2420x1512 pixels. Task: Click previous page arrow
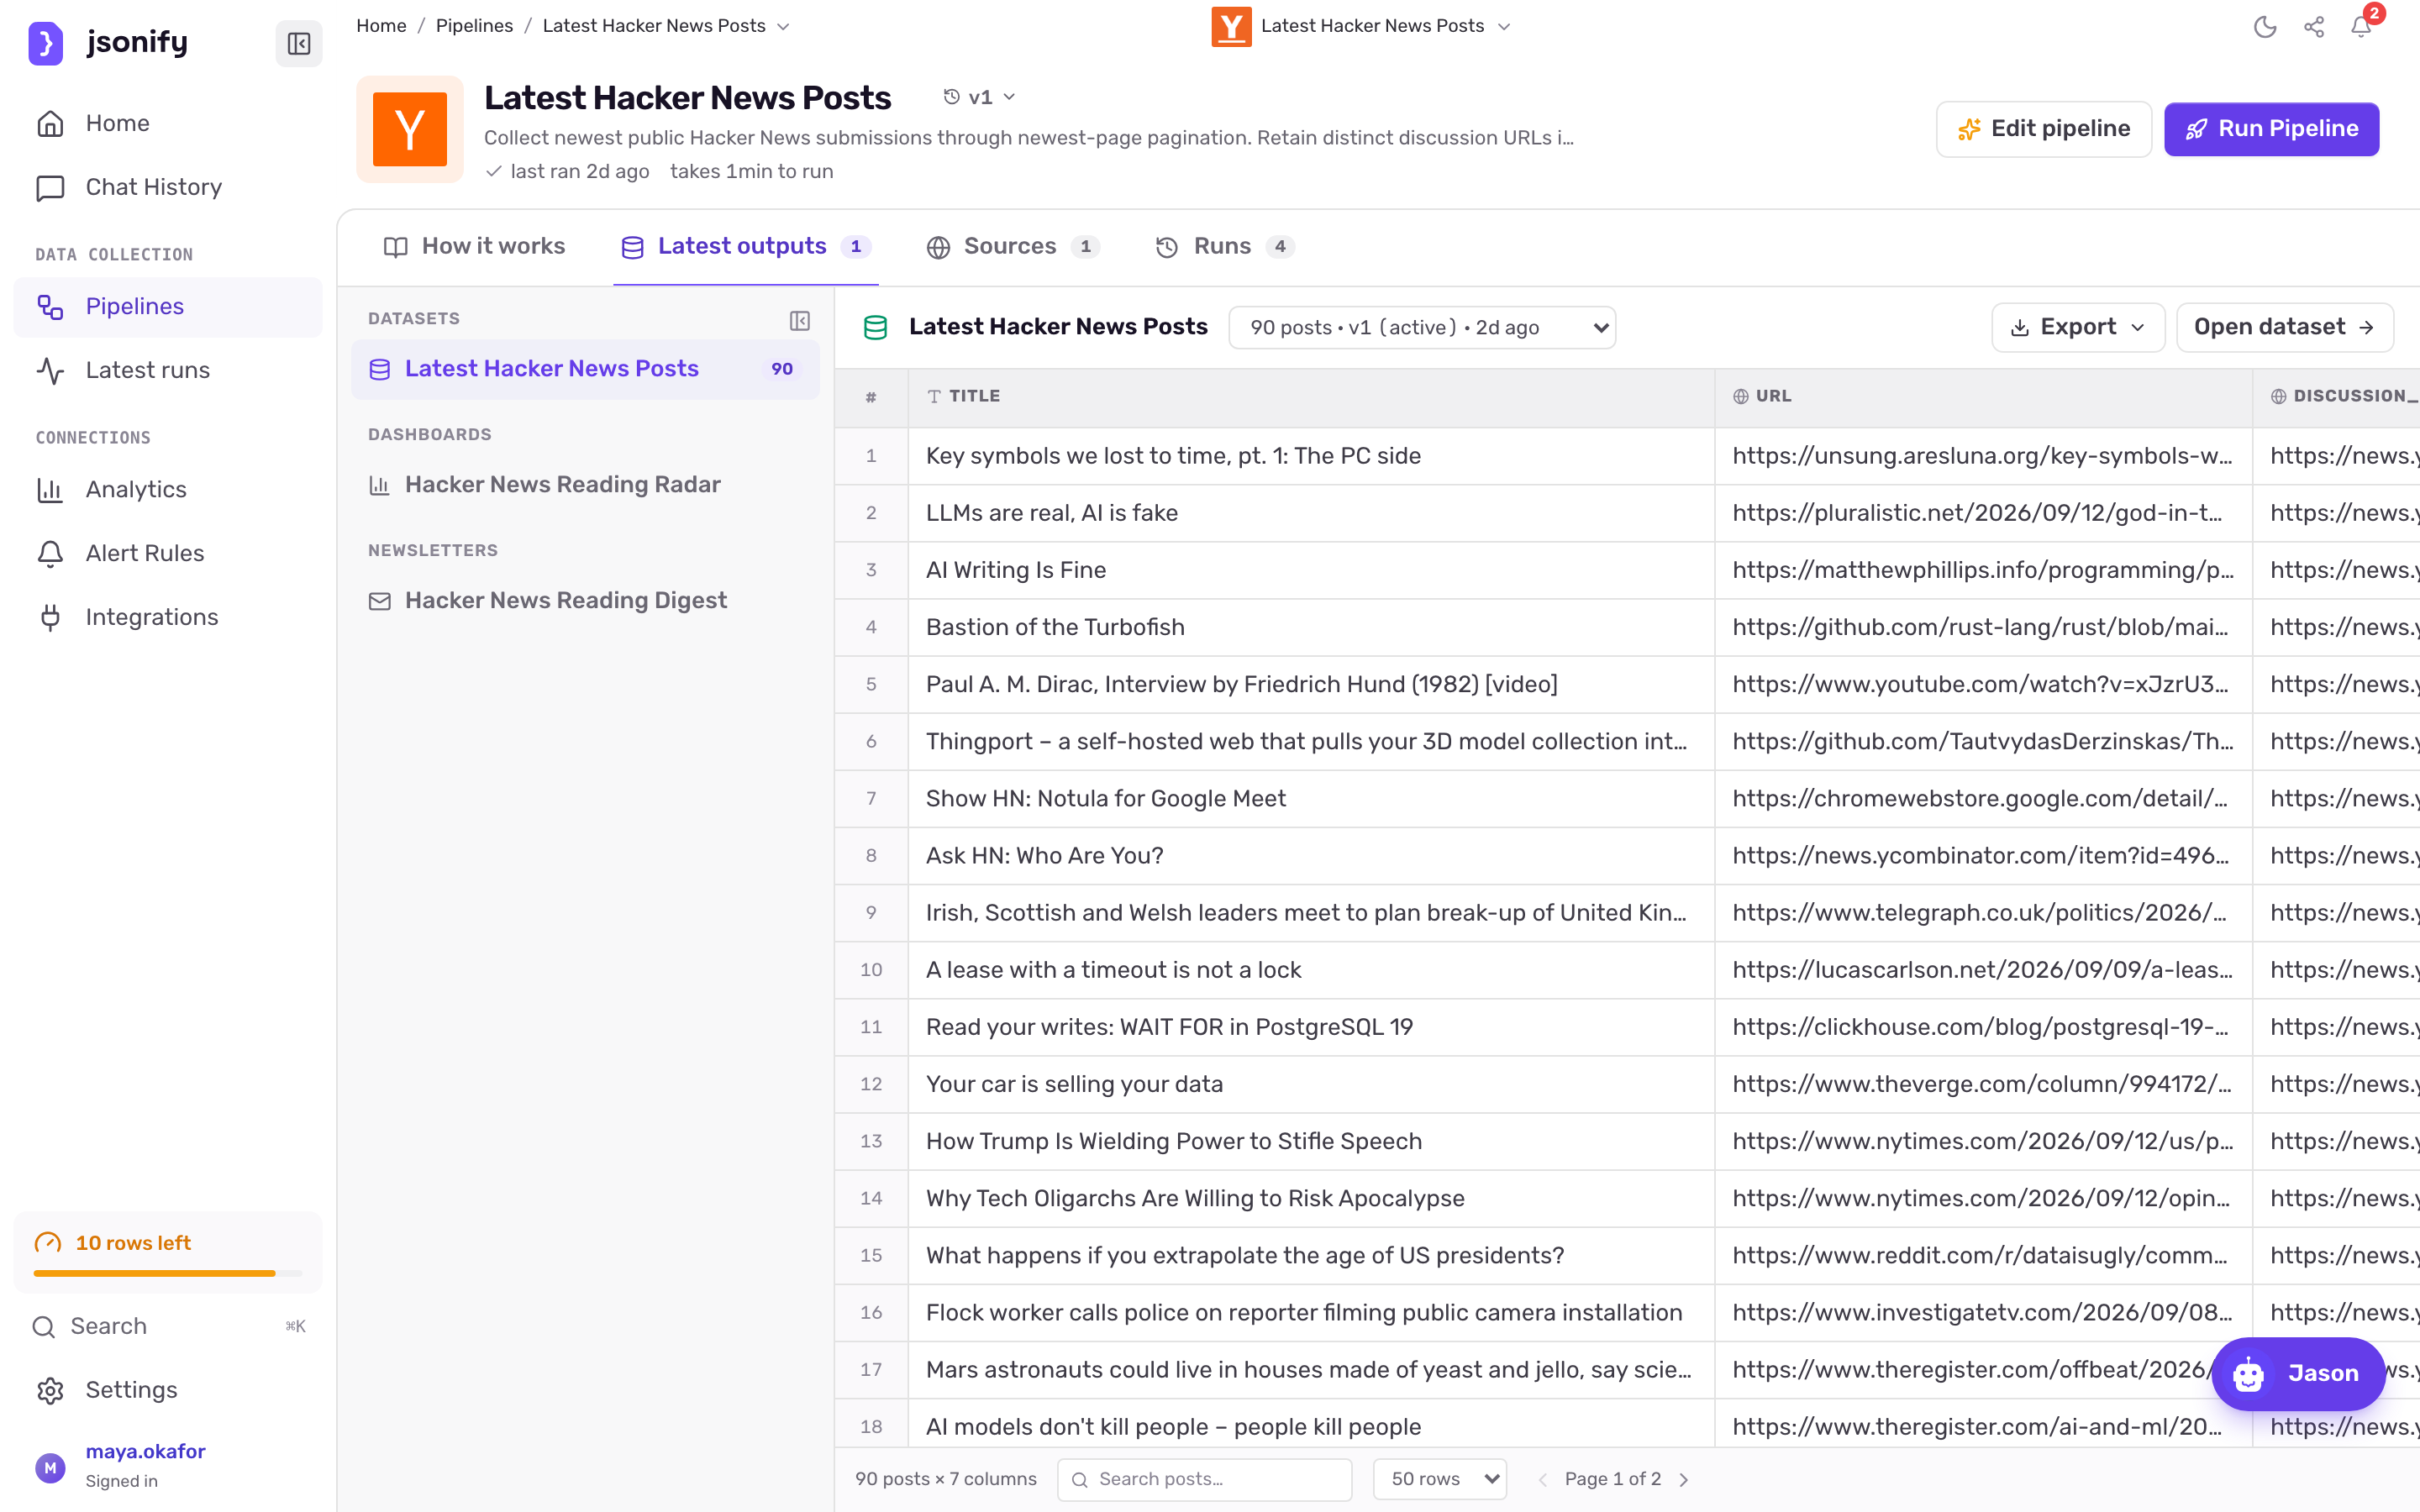[x=1542, y=1480]
